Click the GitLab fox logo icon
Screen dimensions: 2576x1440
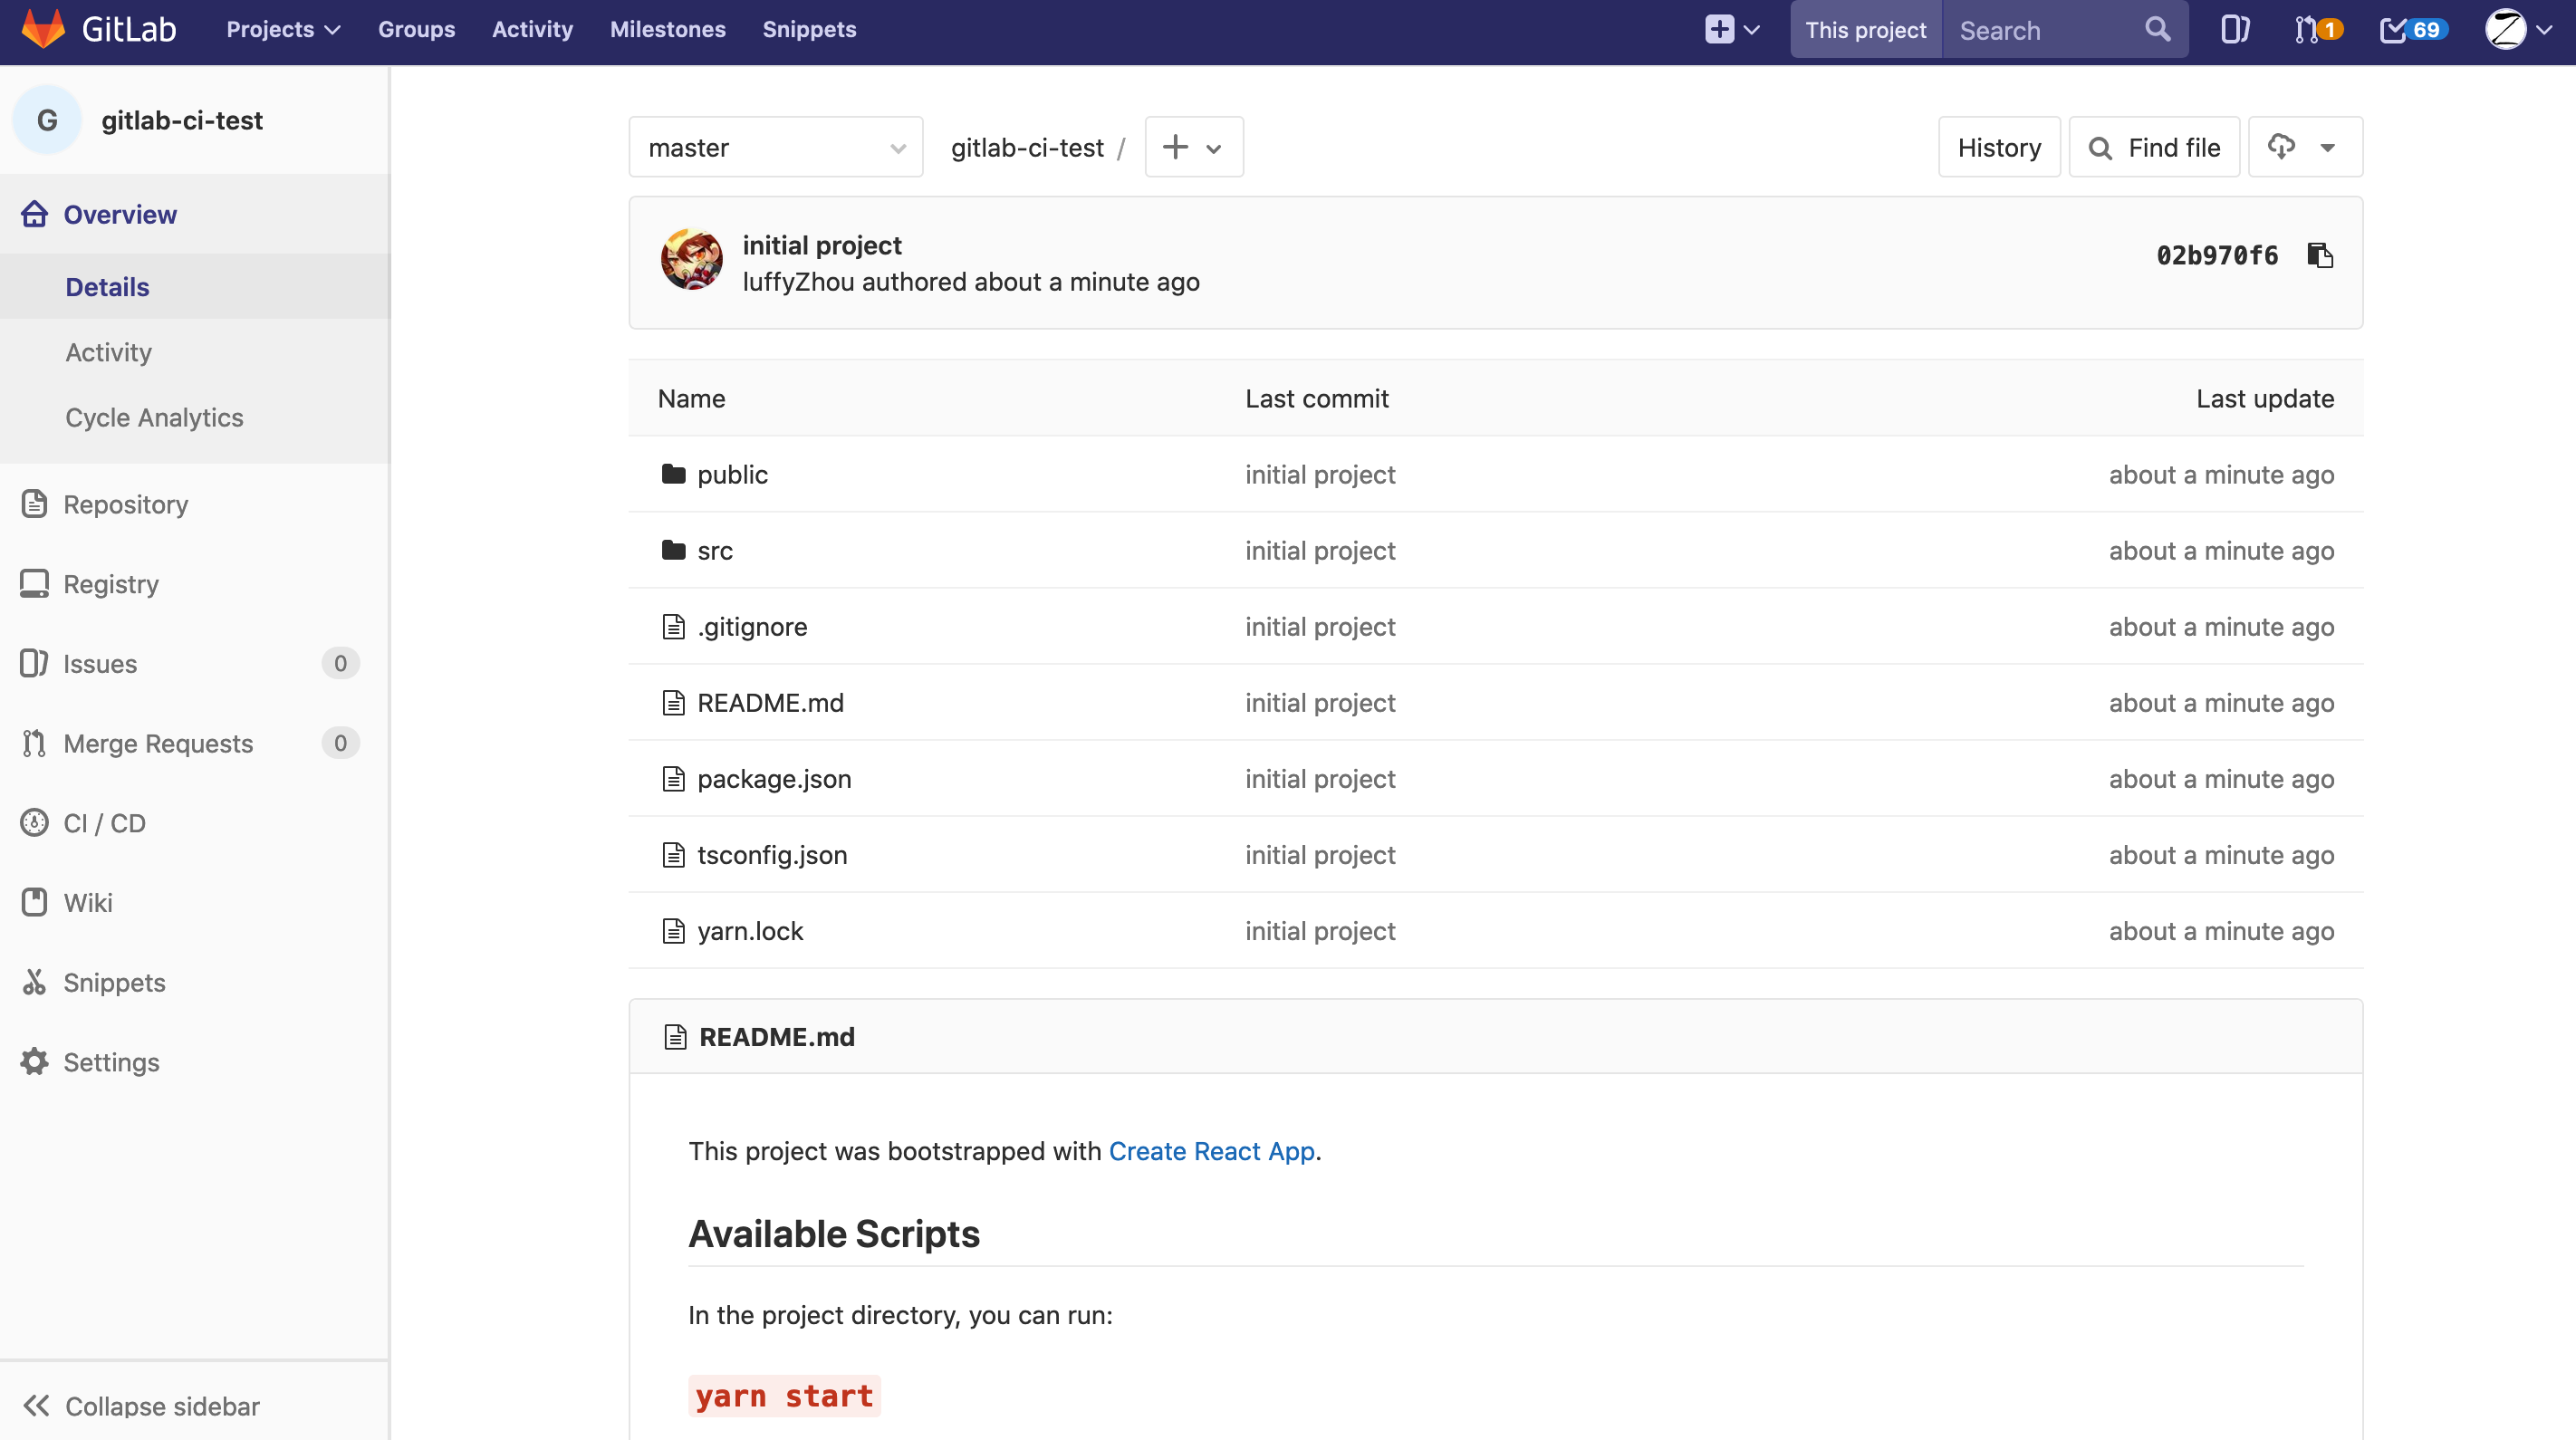click(x=43, y=29)
